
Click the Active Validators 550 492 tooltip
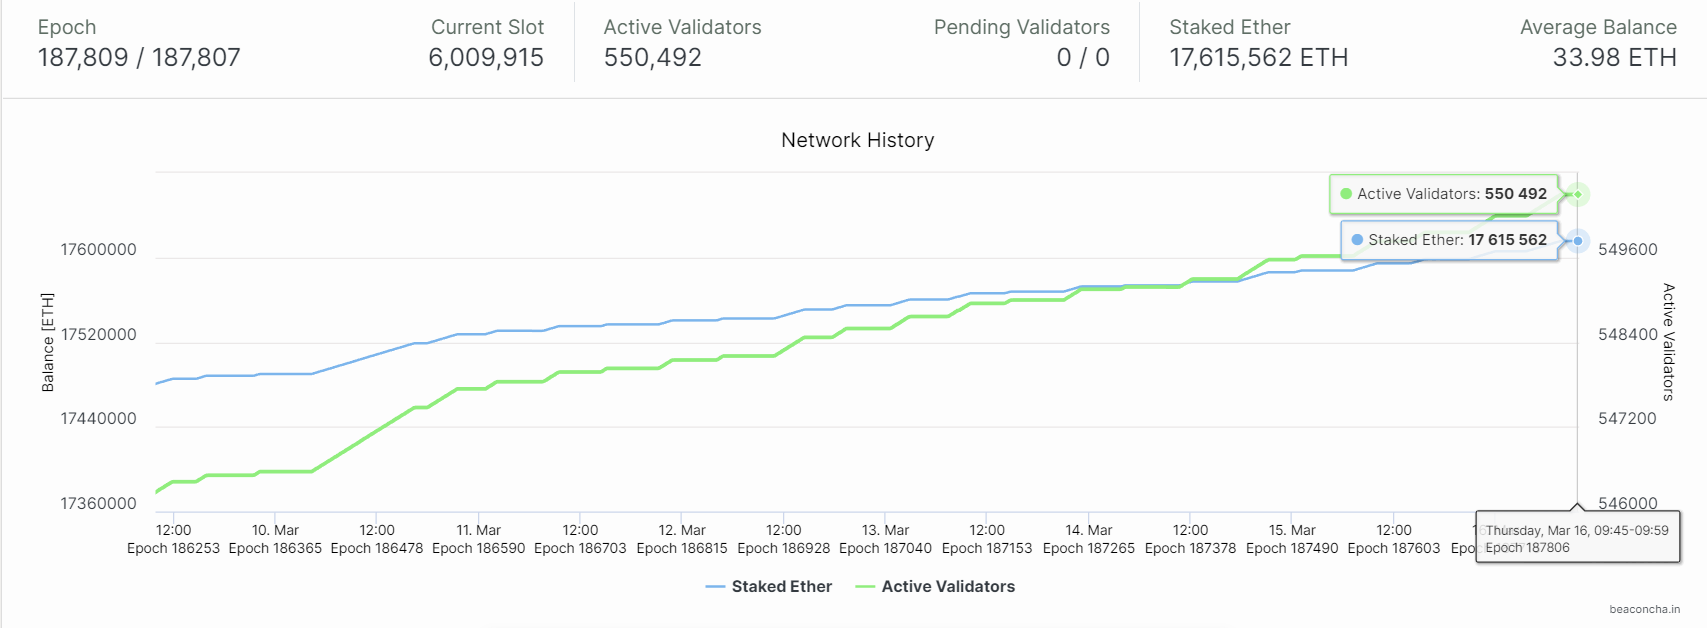(1444, 194)
